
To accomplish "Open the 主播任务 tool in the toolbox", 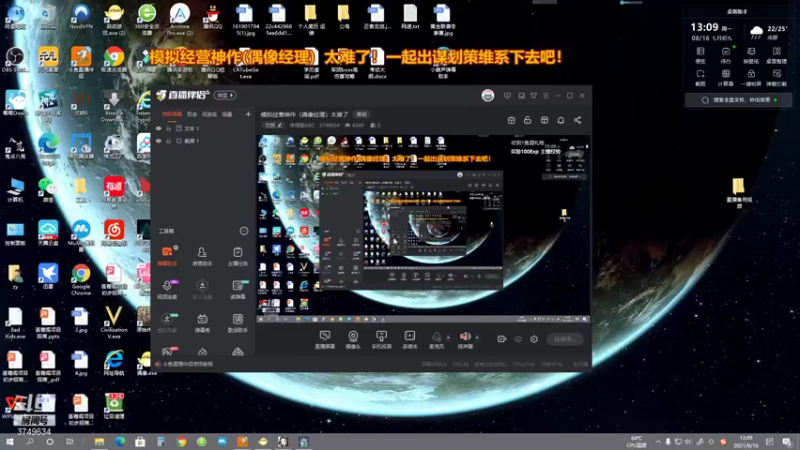I will tap(238, 256).
